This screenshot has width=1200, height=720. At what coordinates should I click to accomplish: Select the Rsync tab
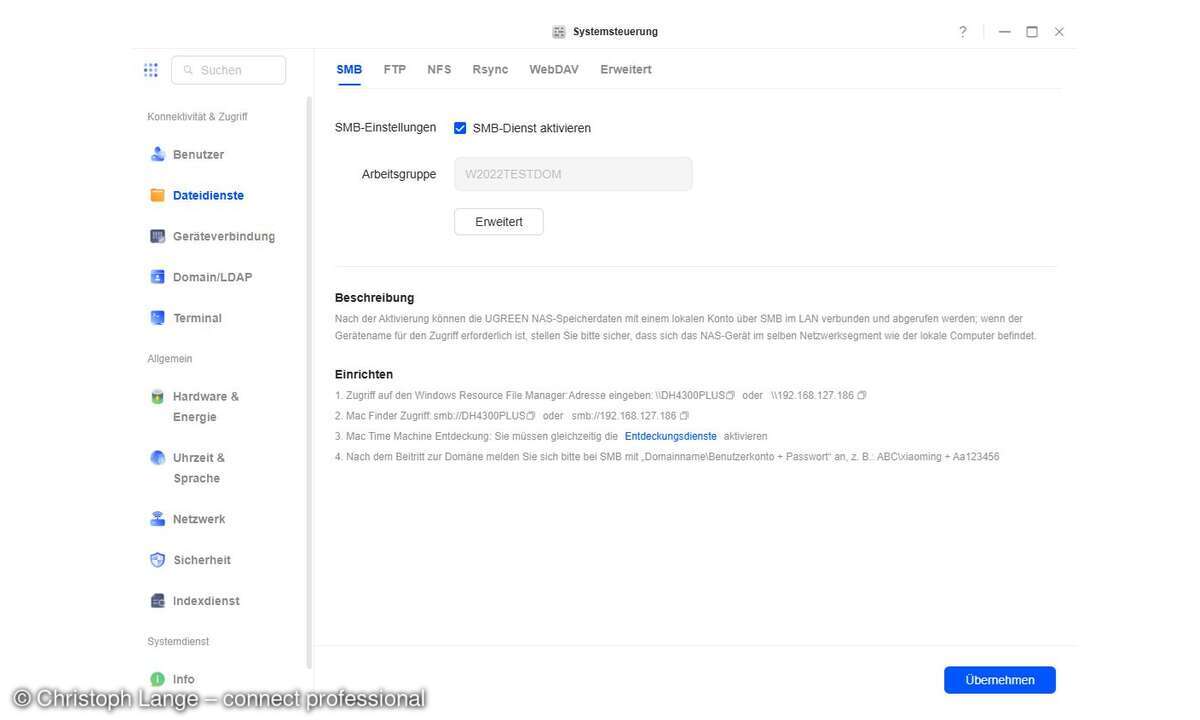coord(490,70)
